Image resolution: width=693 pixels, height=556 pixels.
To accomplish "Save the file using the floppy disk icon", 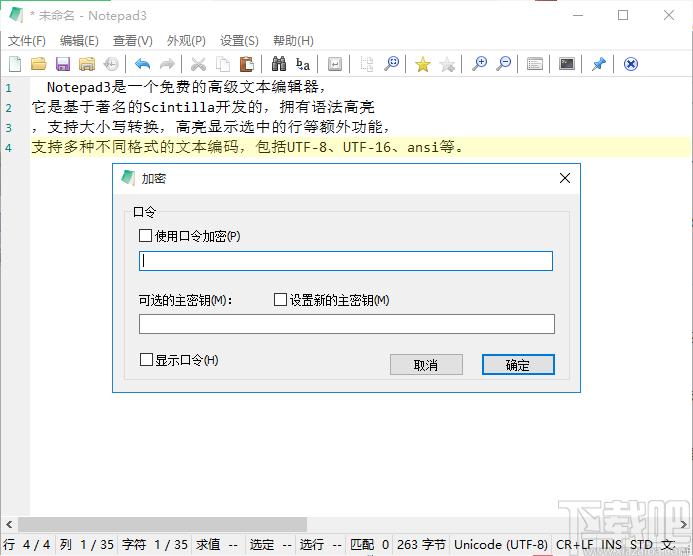I will pyautogui.click(x=63, y=64).
